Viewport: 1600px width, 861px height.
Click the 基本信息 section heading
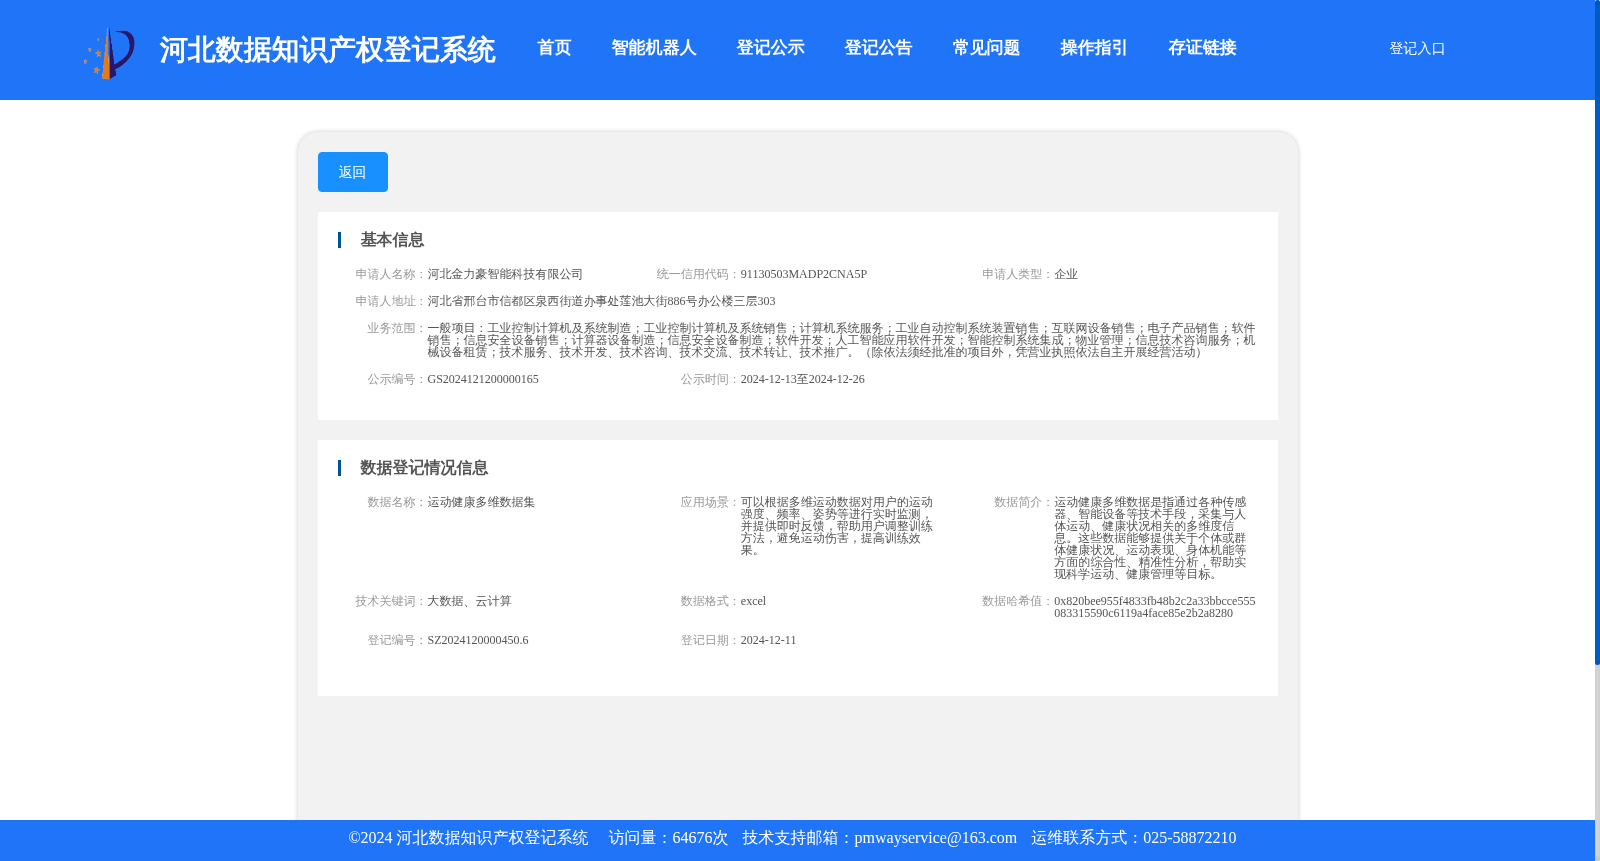click(x=392, y=240)
